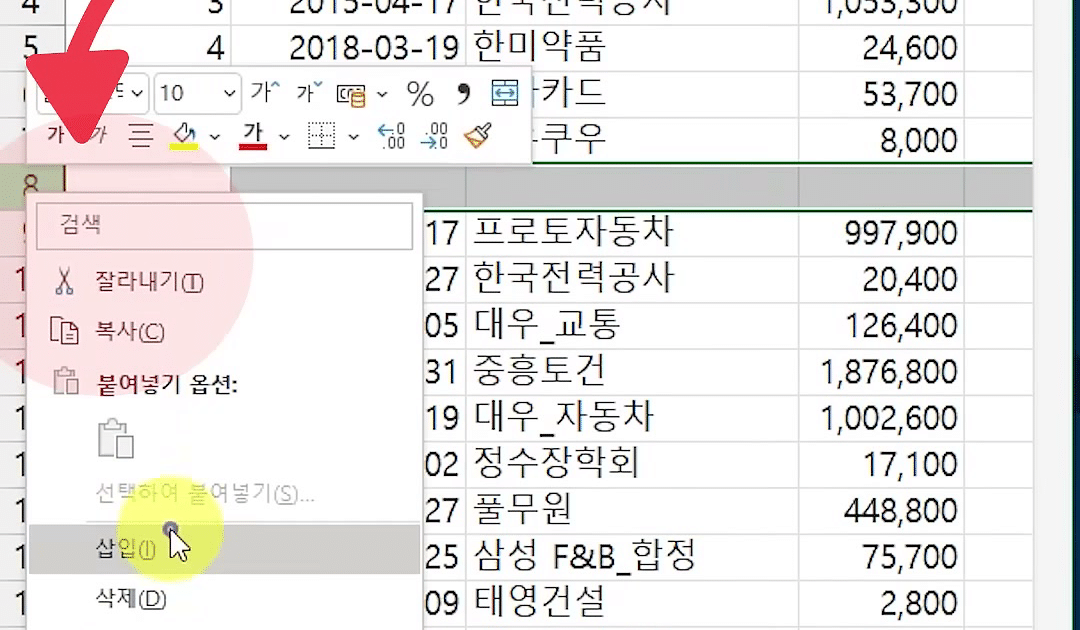Select the 24,600 amount cell
This screenshot has width=1080, height=630.
pyautogui.click(x=881, y=48)
